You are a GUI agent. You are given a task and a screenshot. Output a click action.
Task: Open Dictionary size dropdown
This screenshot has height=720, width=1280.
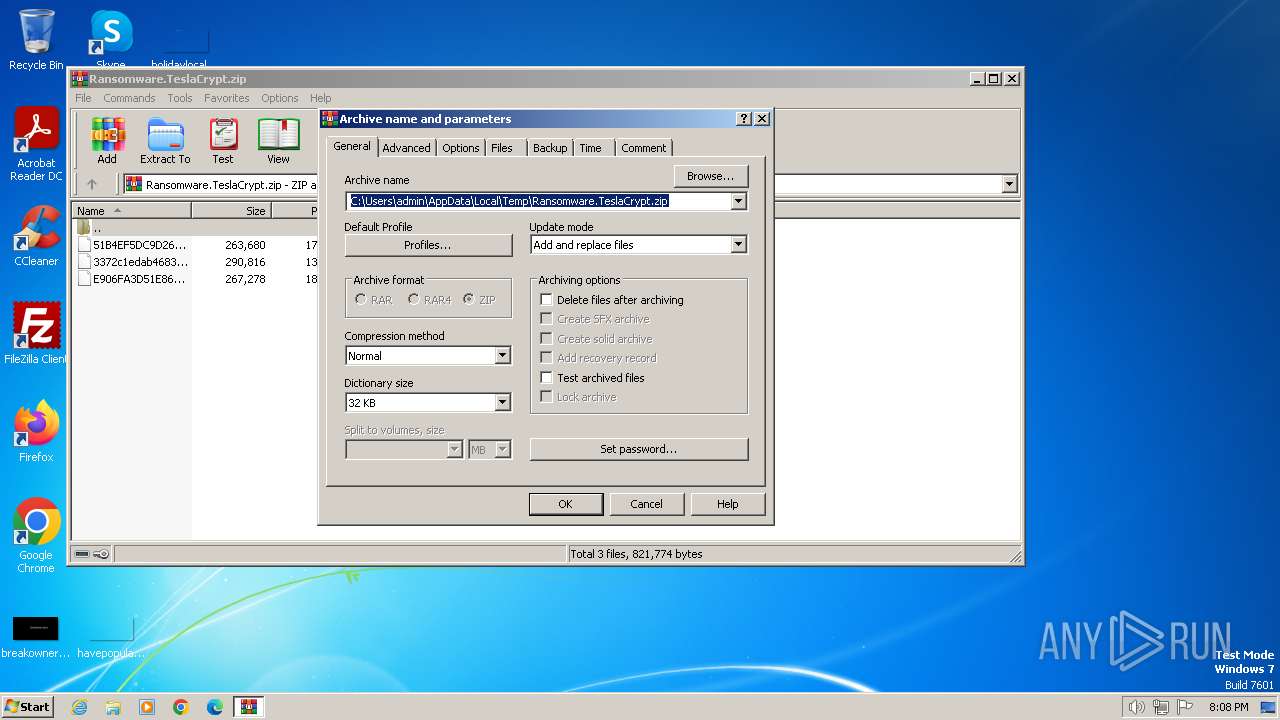(502, 403)
